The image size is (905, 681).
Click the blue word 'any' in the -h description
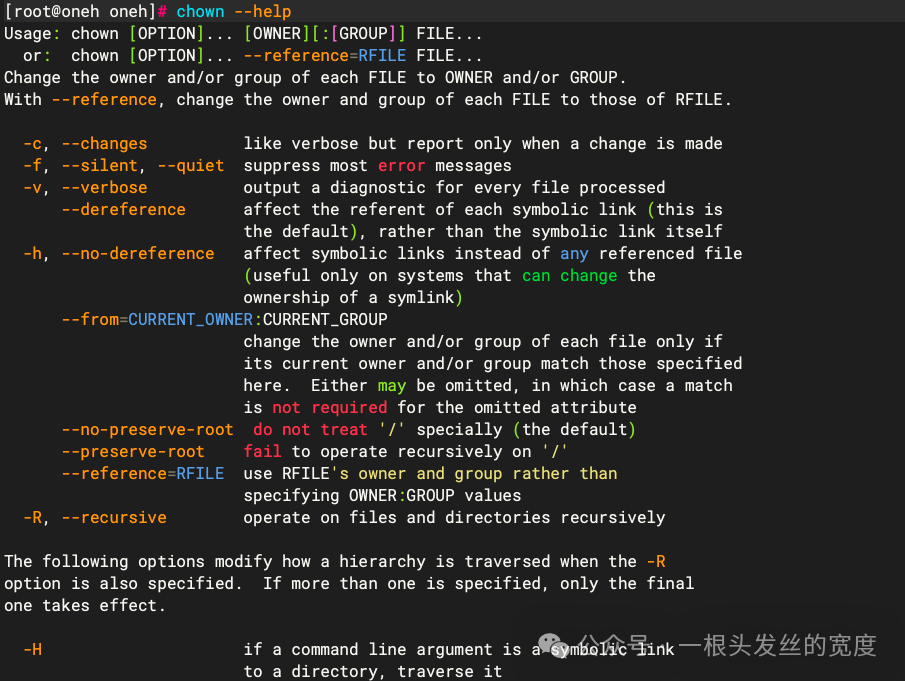click(574, 253)
